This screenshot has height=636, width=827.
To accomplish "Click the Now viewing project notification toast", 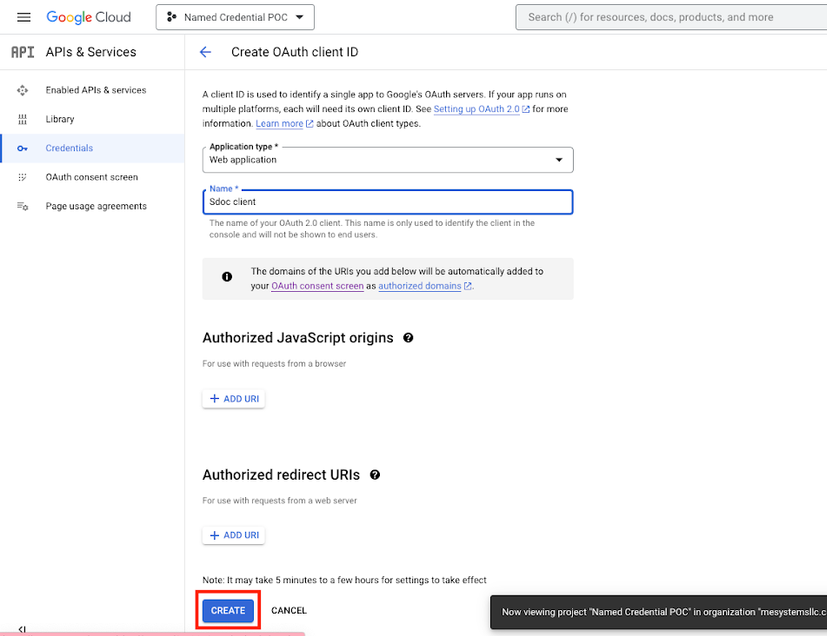I will coord(658,612).
